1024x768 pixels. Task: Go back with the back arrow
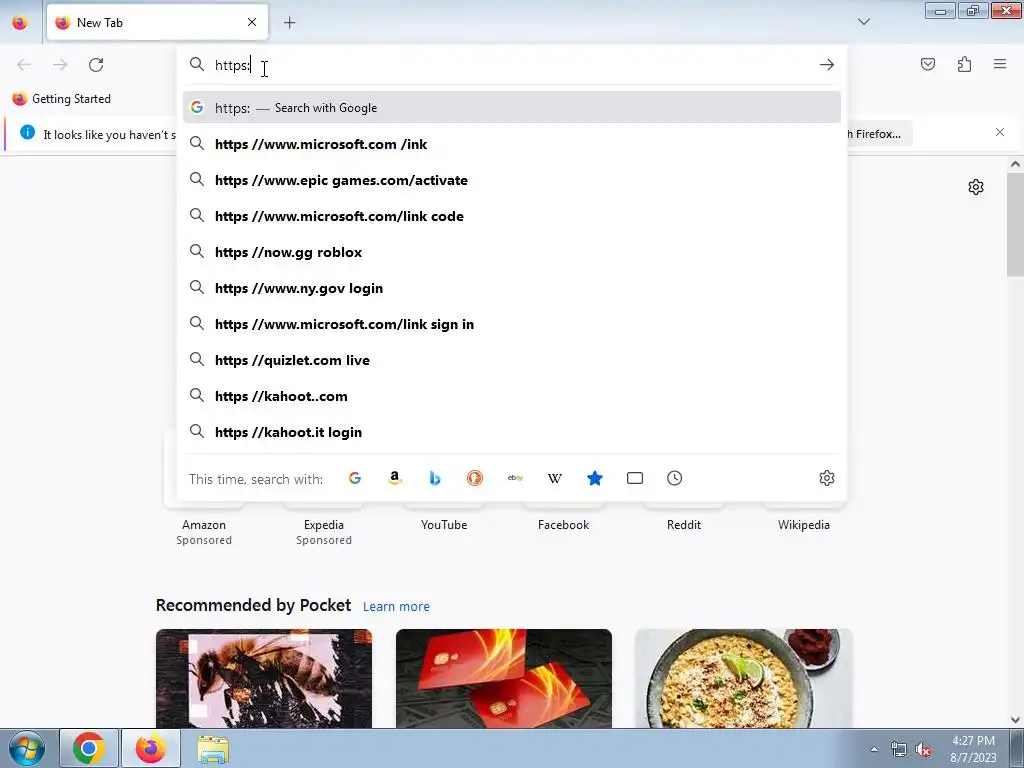[x=24, y=65]
